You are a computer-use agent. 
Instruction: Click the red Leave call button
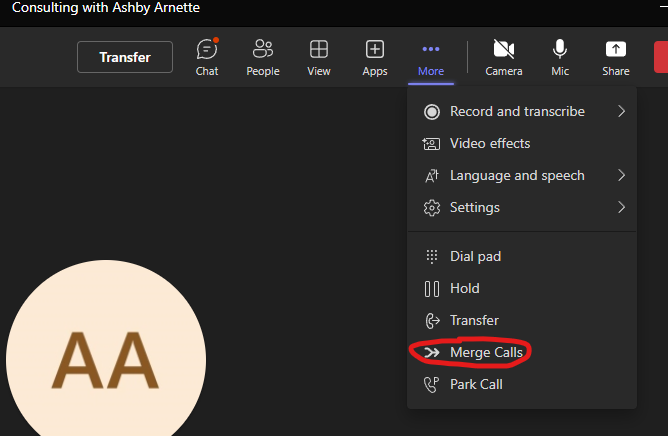click(x=661, y=57)
